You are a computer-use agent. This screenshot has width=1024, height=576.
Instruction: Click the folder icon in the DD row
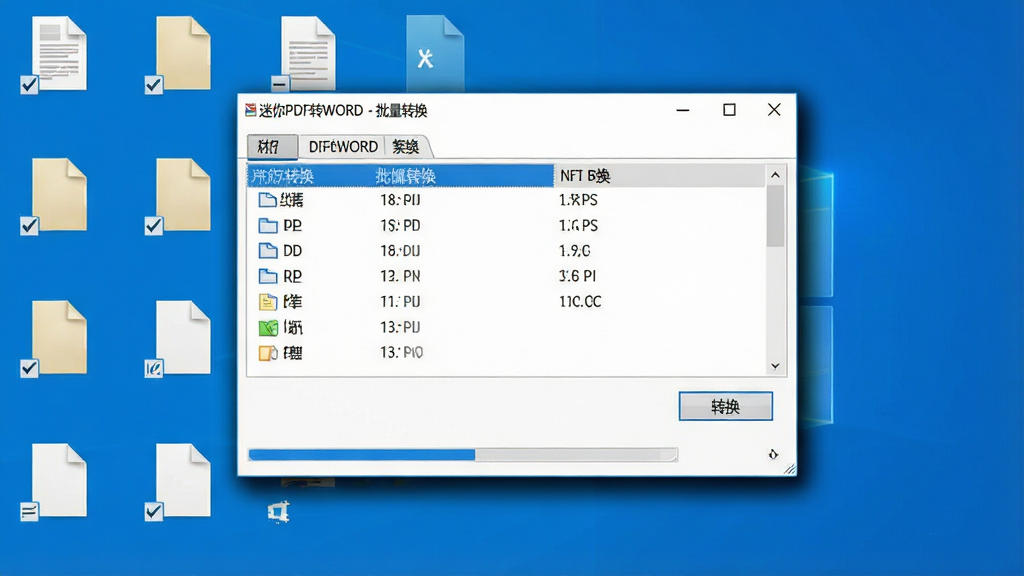(268, 251)
